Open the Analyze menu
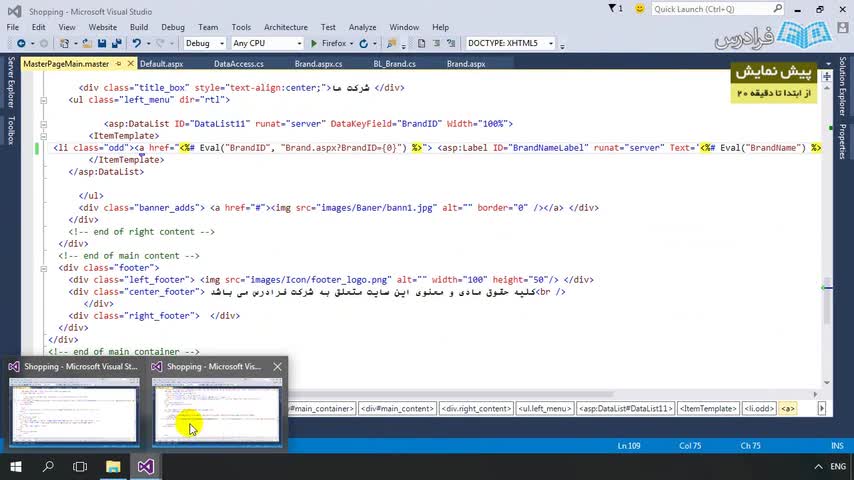 [362, 27]
